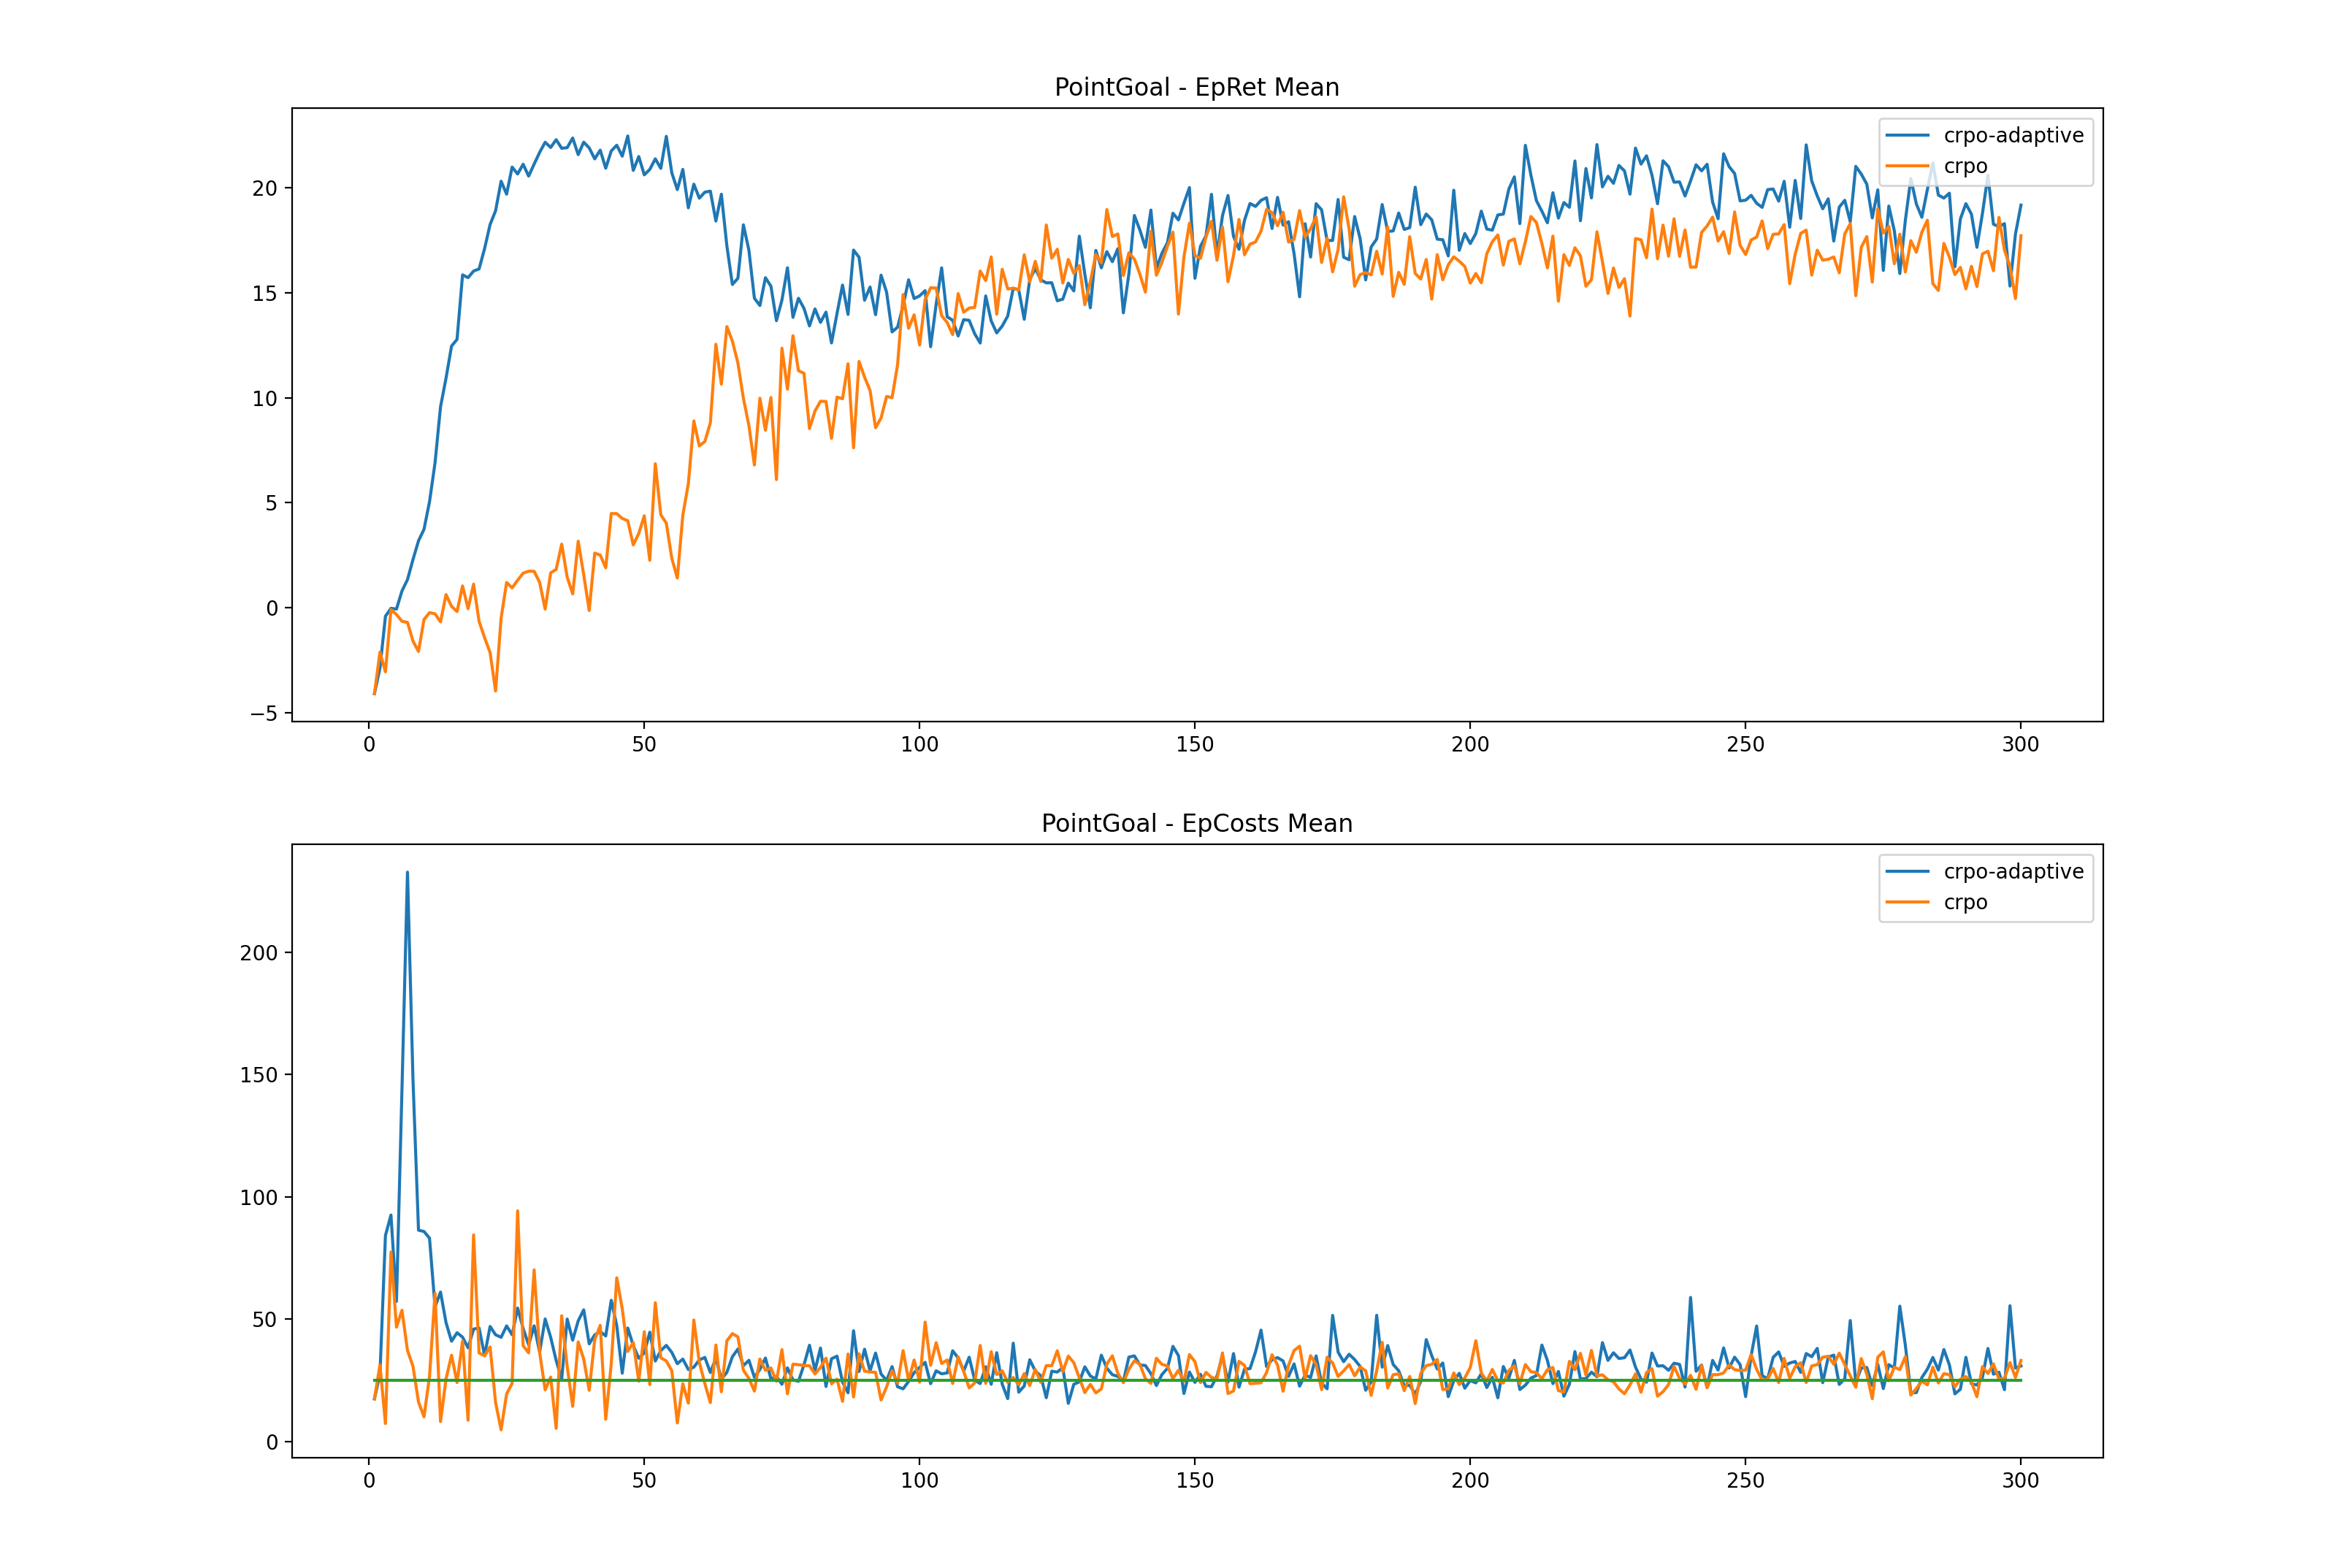
Task: Click the 'PointGoal - EpRet Mean' title
Action: tap(1196, 88)
